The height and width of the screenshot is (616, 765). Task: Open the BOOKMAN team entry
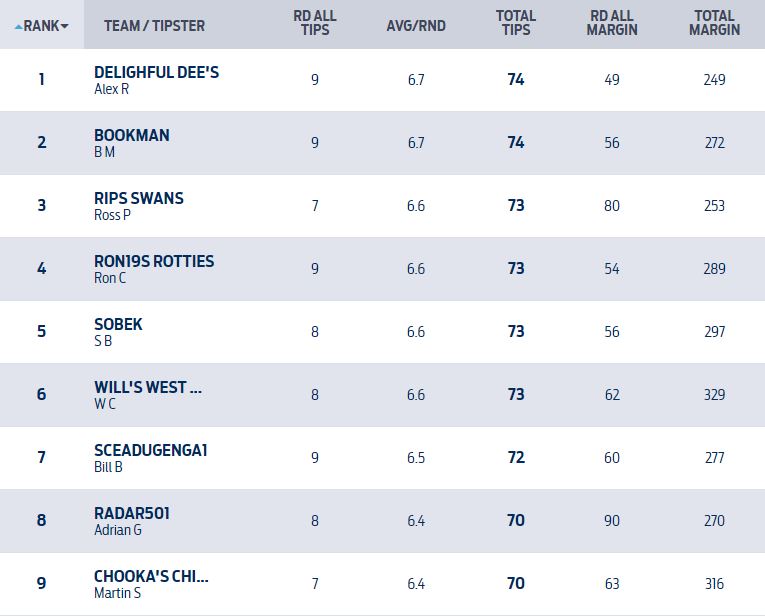pyautogui.click(x=132, y=135)
